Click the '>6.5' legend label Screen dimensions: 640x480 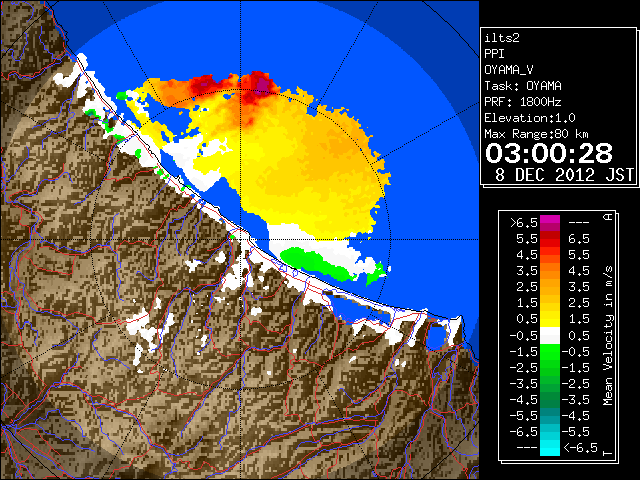pos(524,223)
